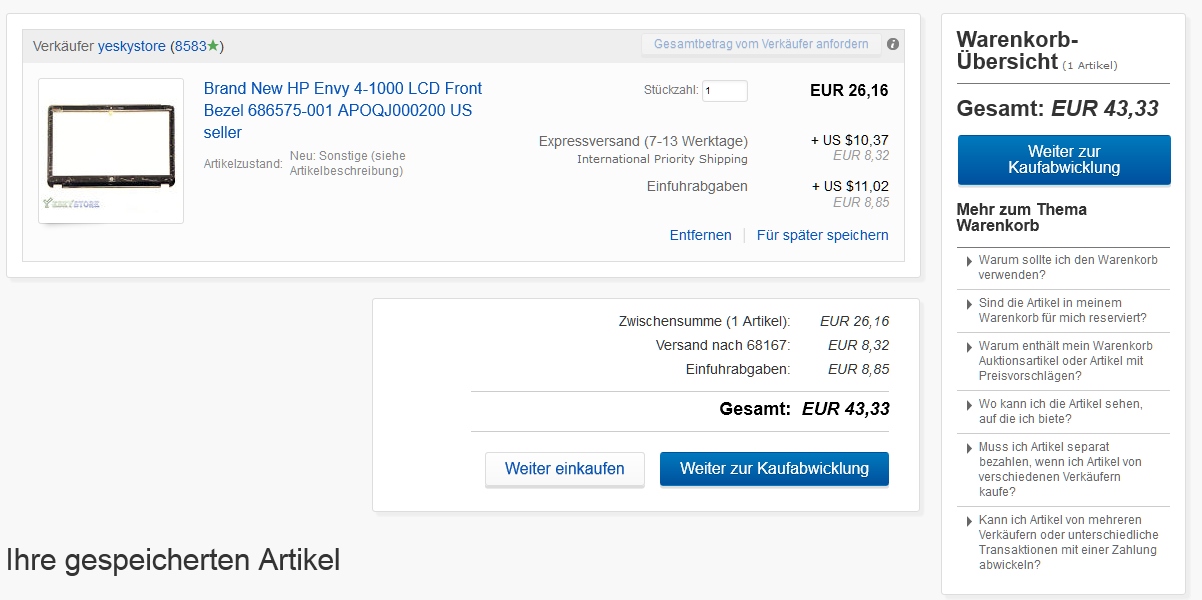The height and width of the screenshot is (600, 1202).
Task: Click the info icon beside Gesamtbetrag anfordern
Action: [x=892, y=44]
